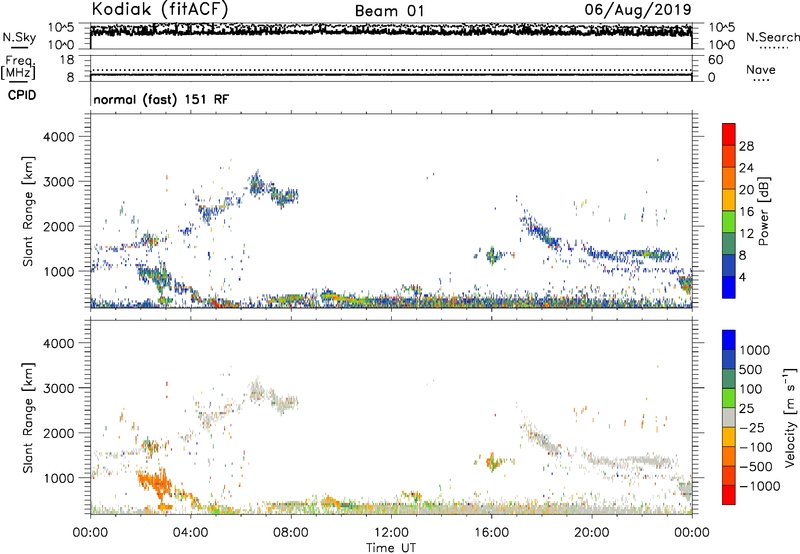Click the 'Time UT' axis title
Screen dimensions: 800x554
click(x=391, y=548)
